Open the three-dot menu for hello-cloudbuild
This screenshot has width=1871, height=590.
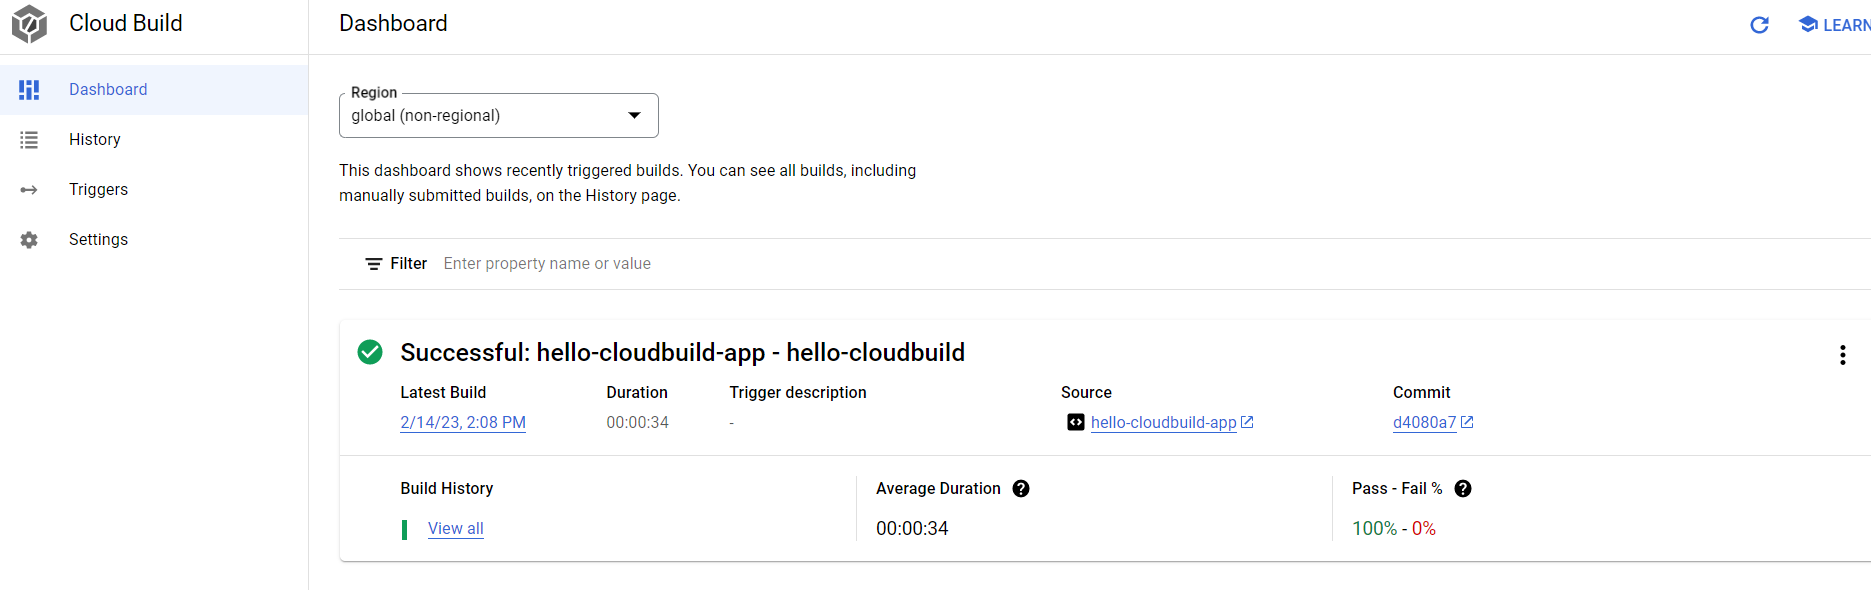[1842, 355]
